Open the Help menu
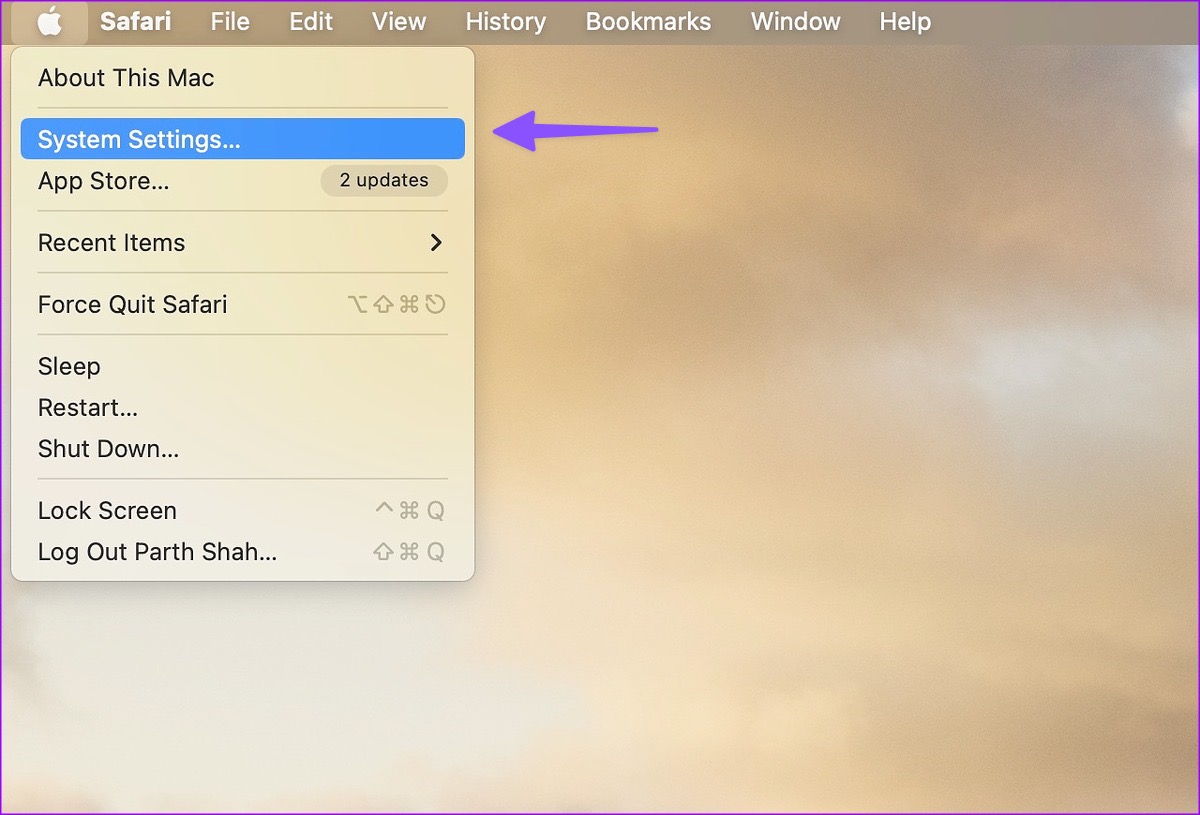 click(905, 21)
